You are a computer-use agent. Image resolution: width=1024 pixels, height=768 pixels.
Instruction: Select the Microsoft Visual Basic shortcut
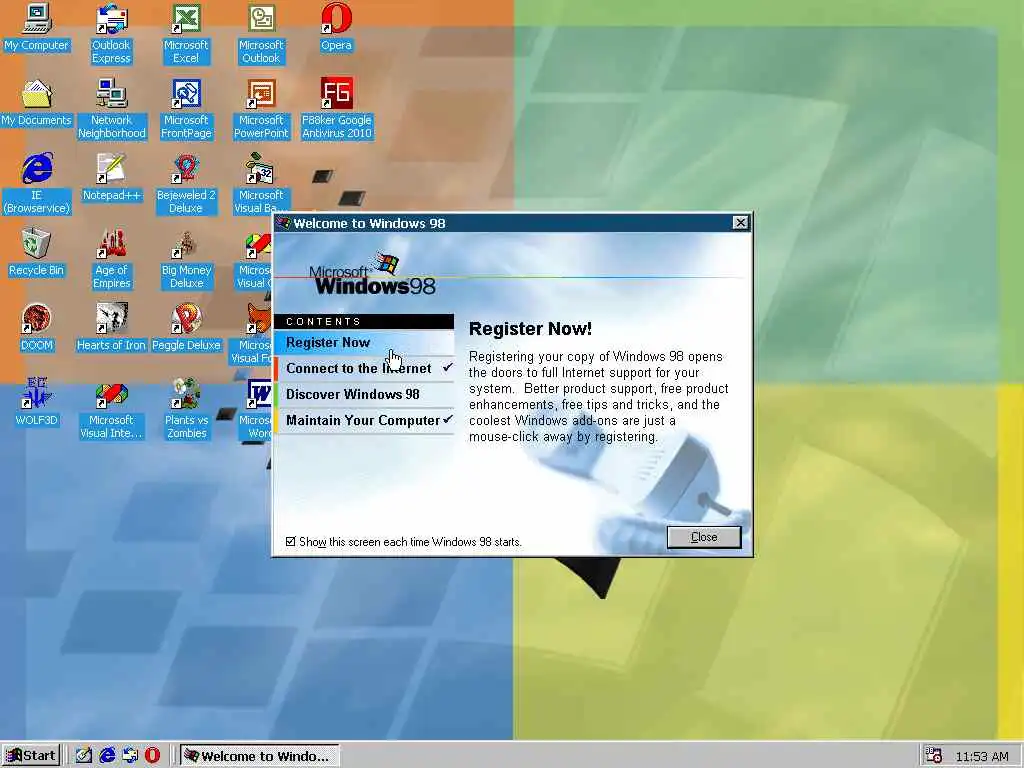pyautogui.click(x=261, y=184)
